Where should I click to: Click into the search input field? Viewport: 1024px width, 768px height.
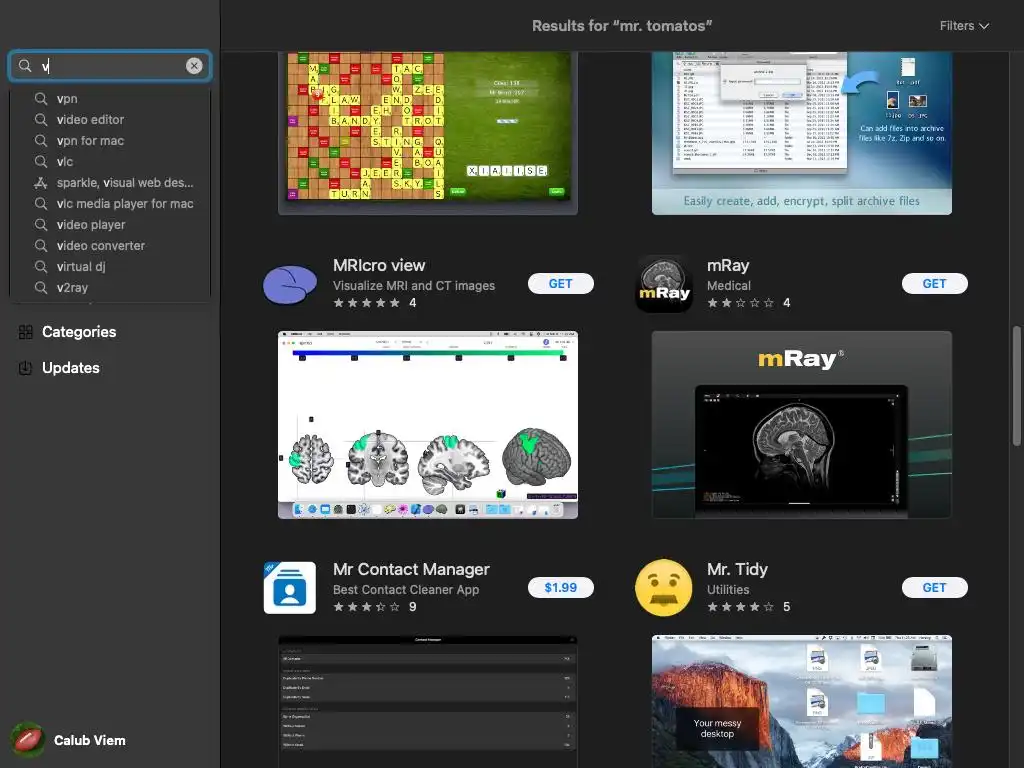pyautogui.click(x=110, y=65)
